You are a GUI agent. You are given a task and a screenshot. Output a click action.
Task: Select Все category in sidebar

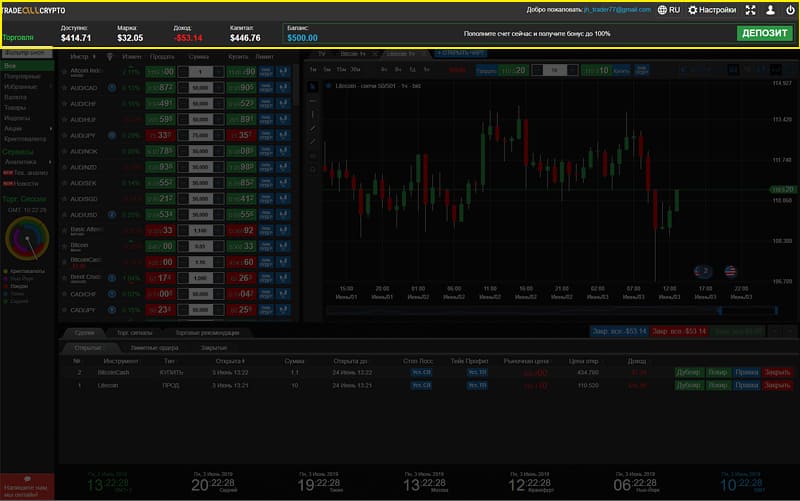pyautogui.click(x=28, y=66)
